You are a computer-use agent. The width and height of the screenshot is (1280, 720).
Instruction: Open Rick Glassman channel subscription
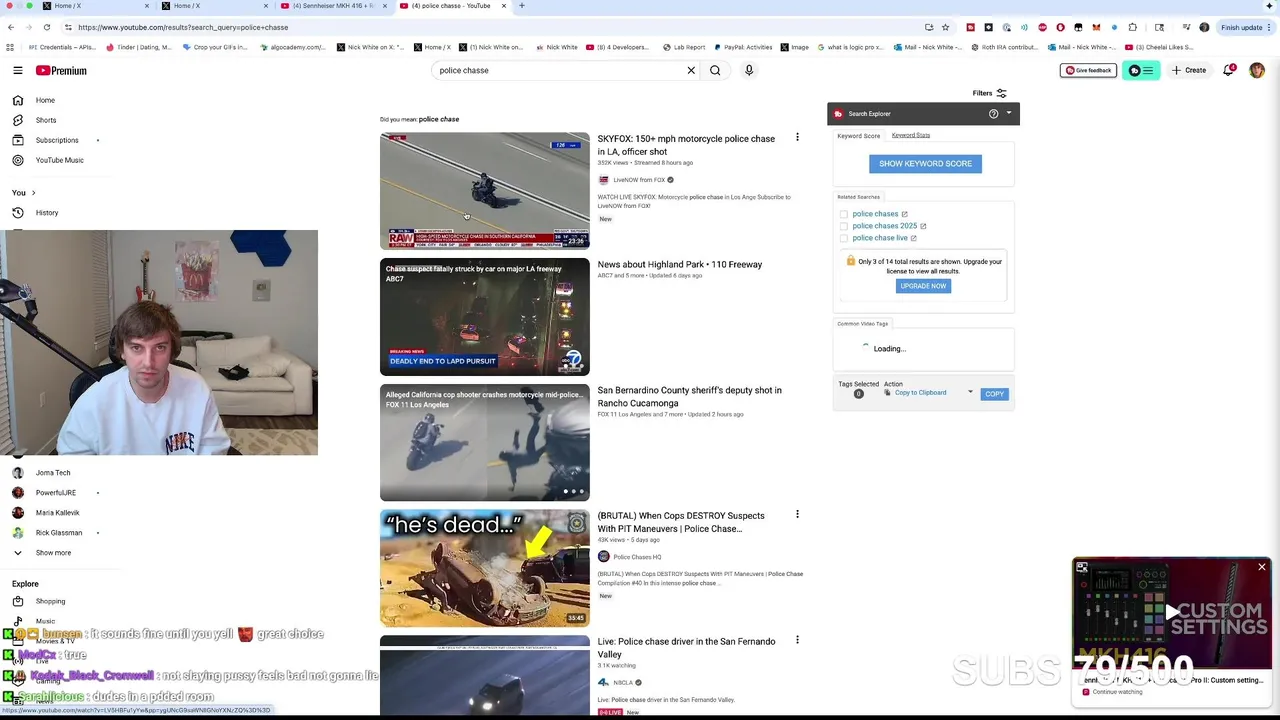[59, 533]
